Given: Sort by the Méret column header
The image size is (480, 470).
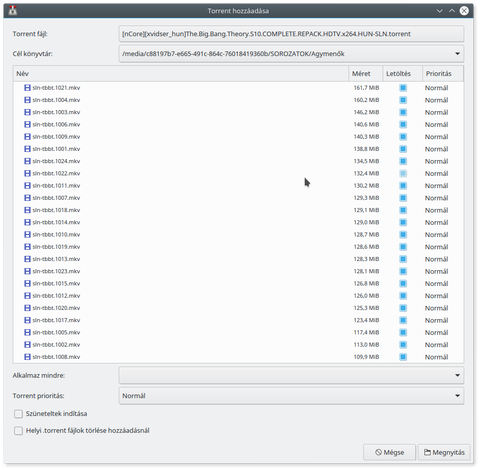Looking at the screenshot, I should pyautogui.click(x=366, y=74).
